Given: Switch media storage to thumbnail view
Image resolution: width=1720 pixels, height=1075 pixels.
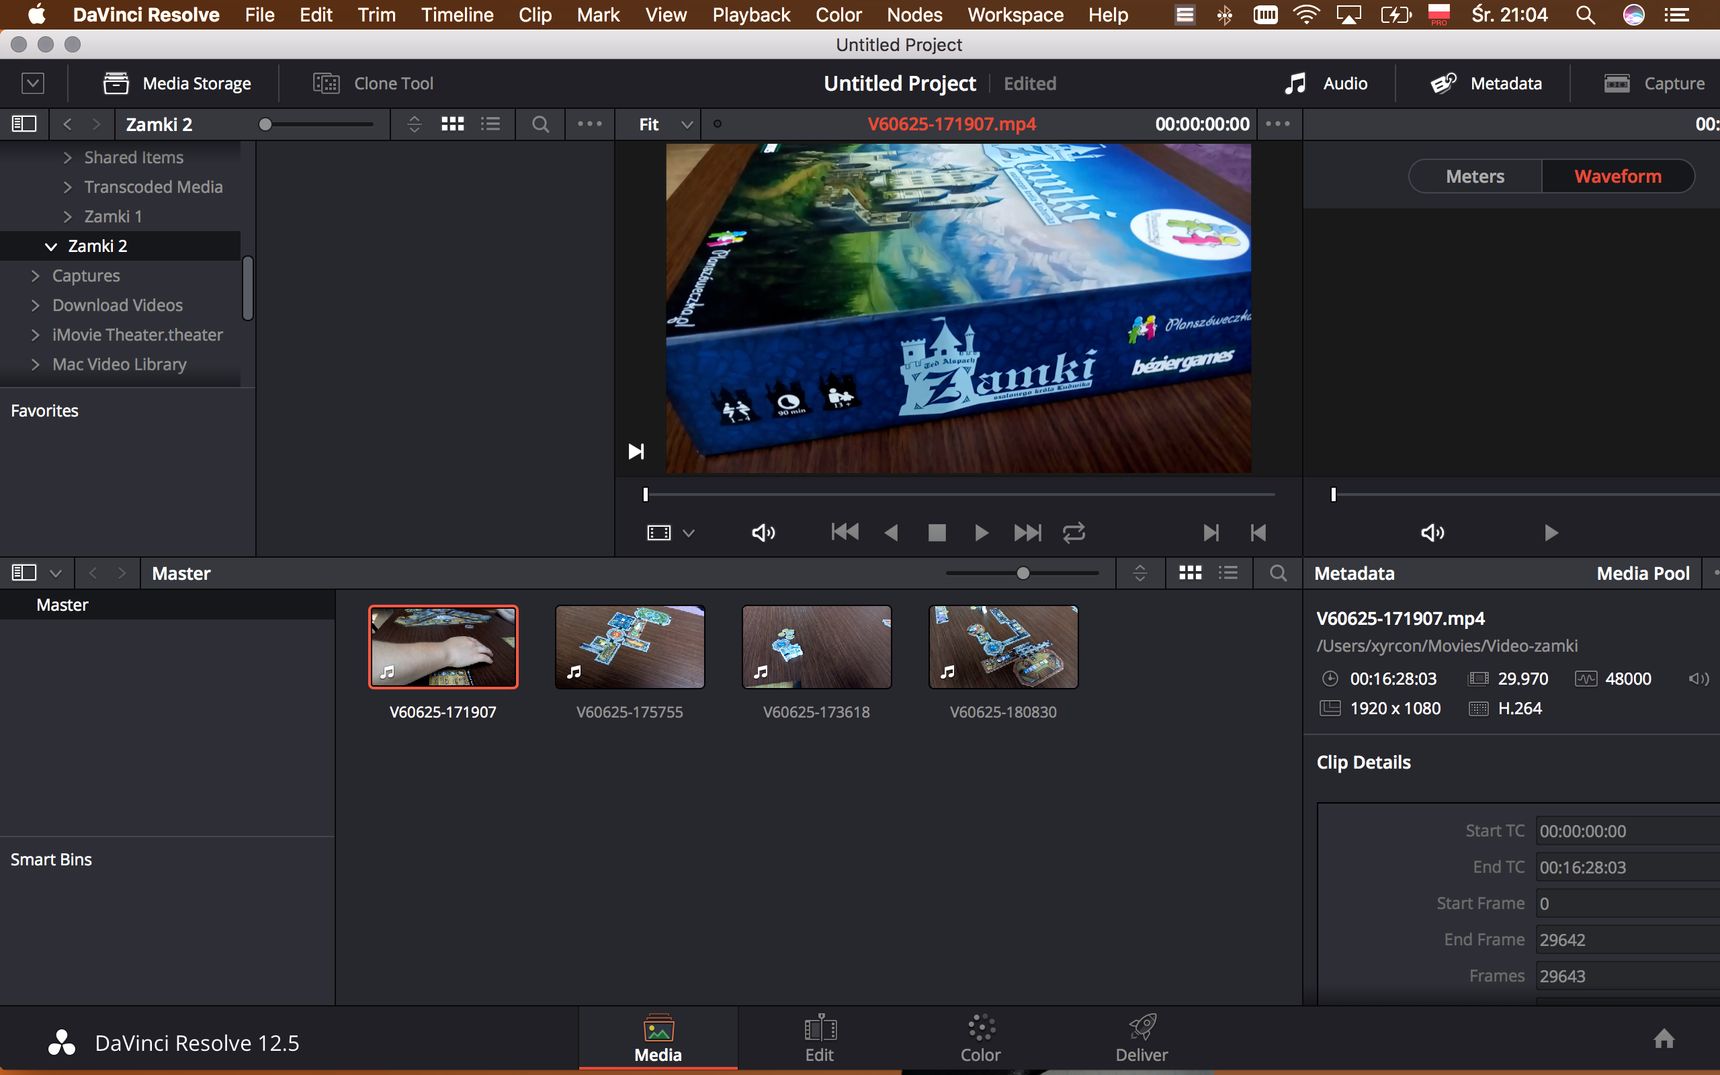Looking at the screenshot, I should [453, 124].
